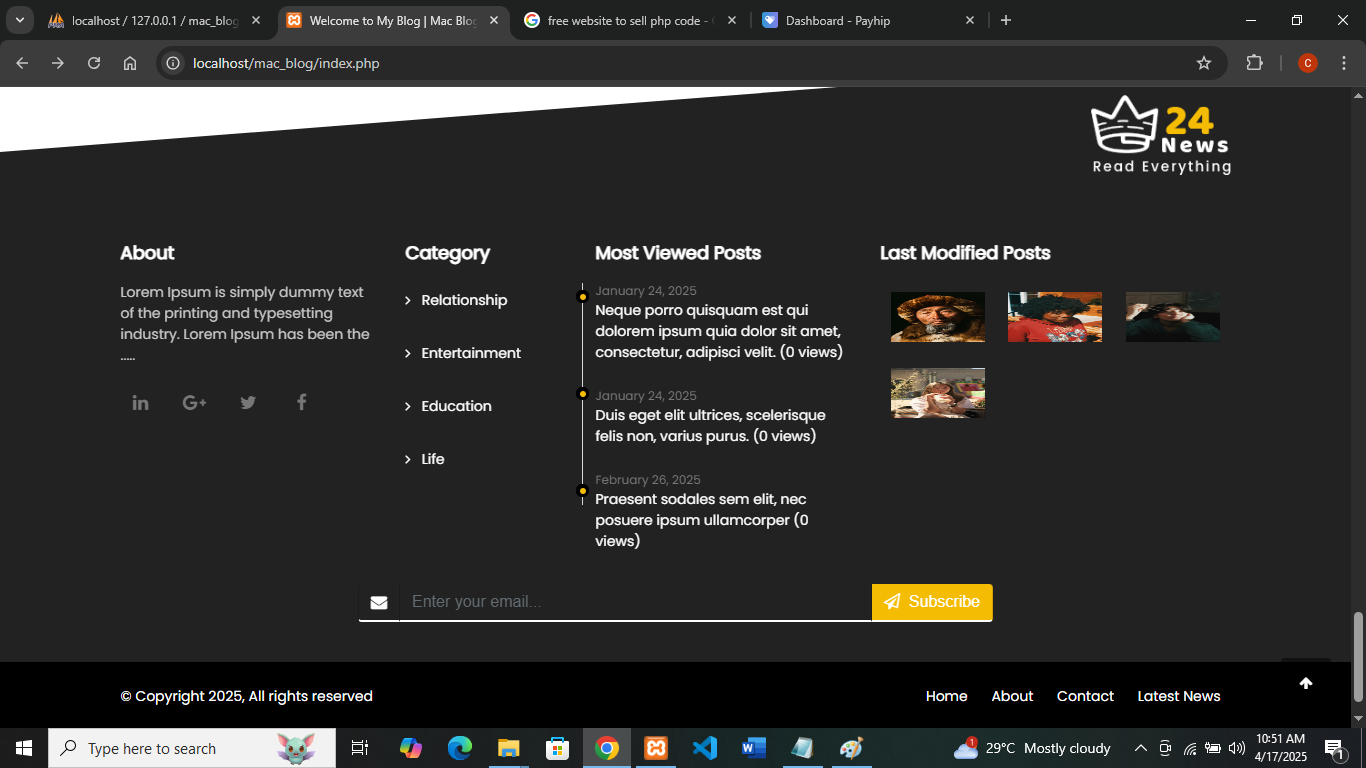Click the scroll-to-top arrow button
The image size is (1366, 768).
1306,683
